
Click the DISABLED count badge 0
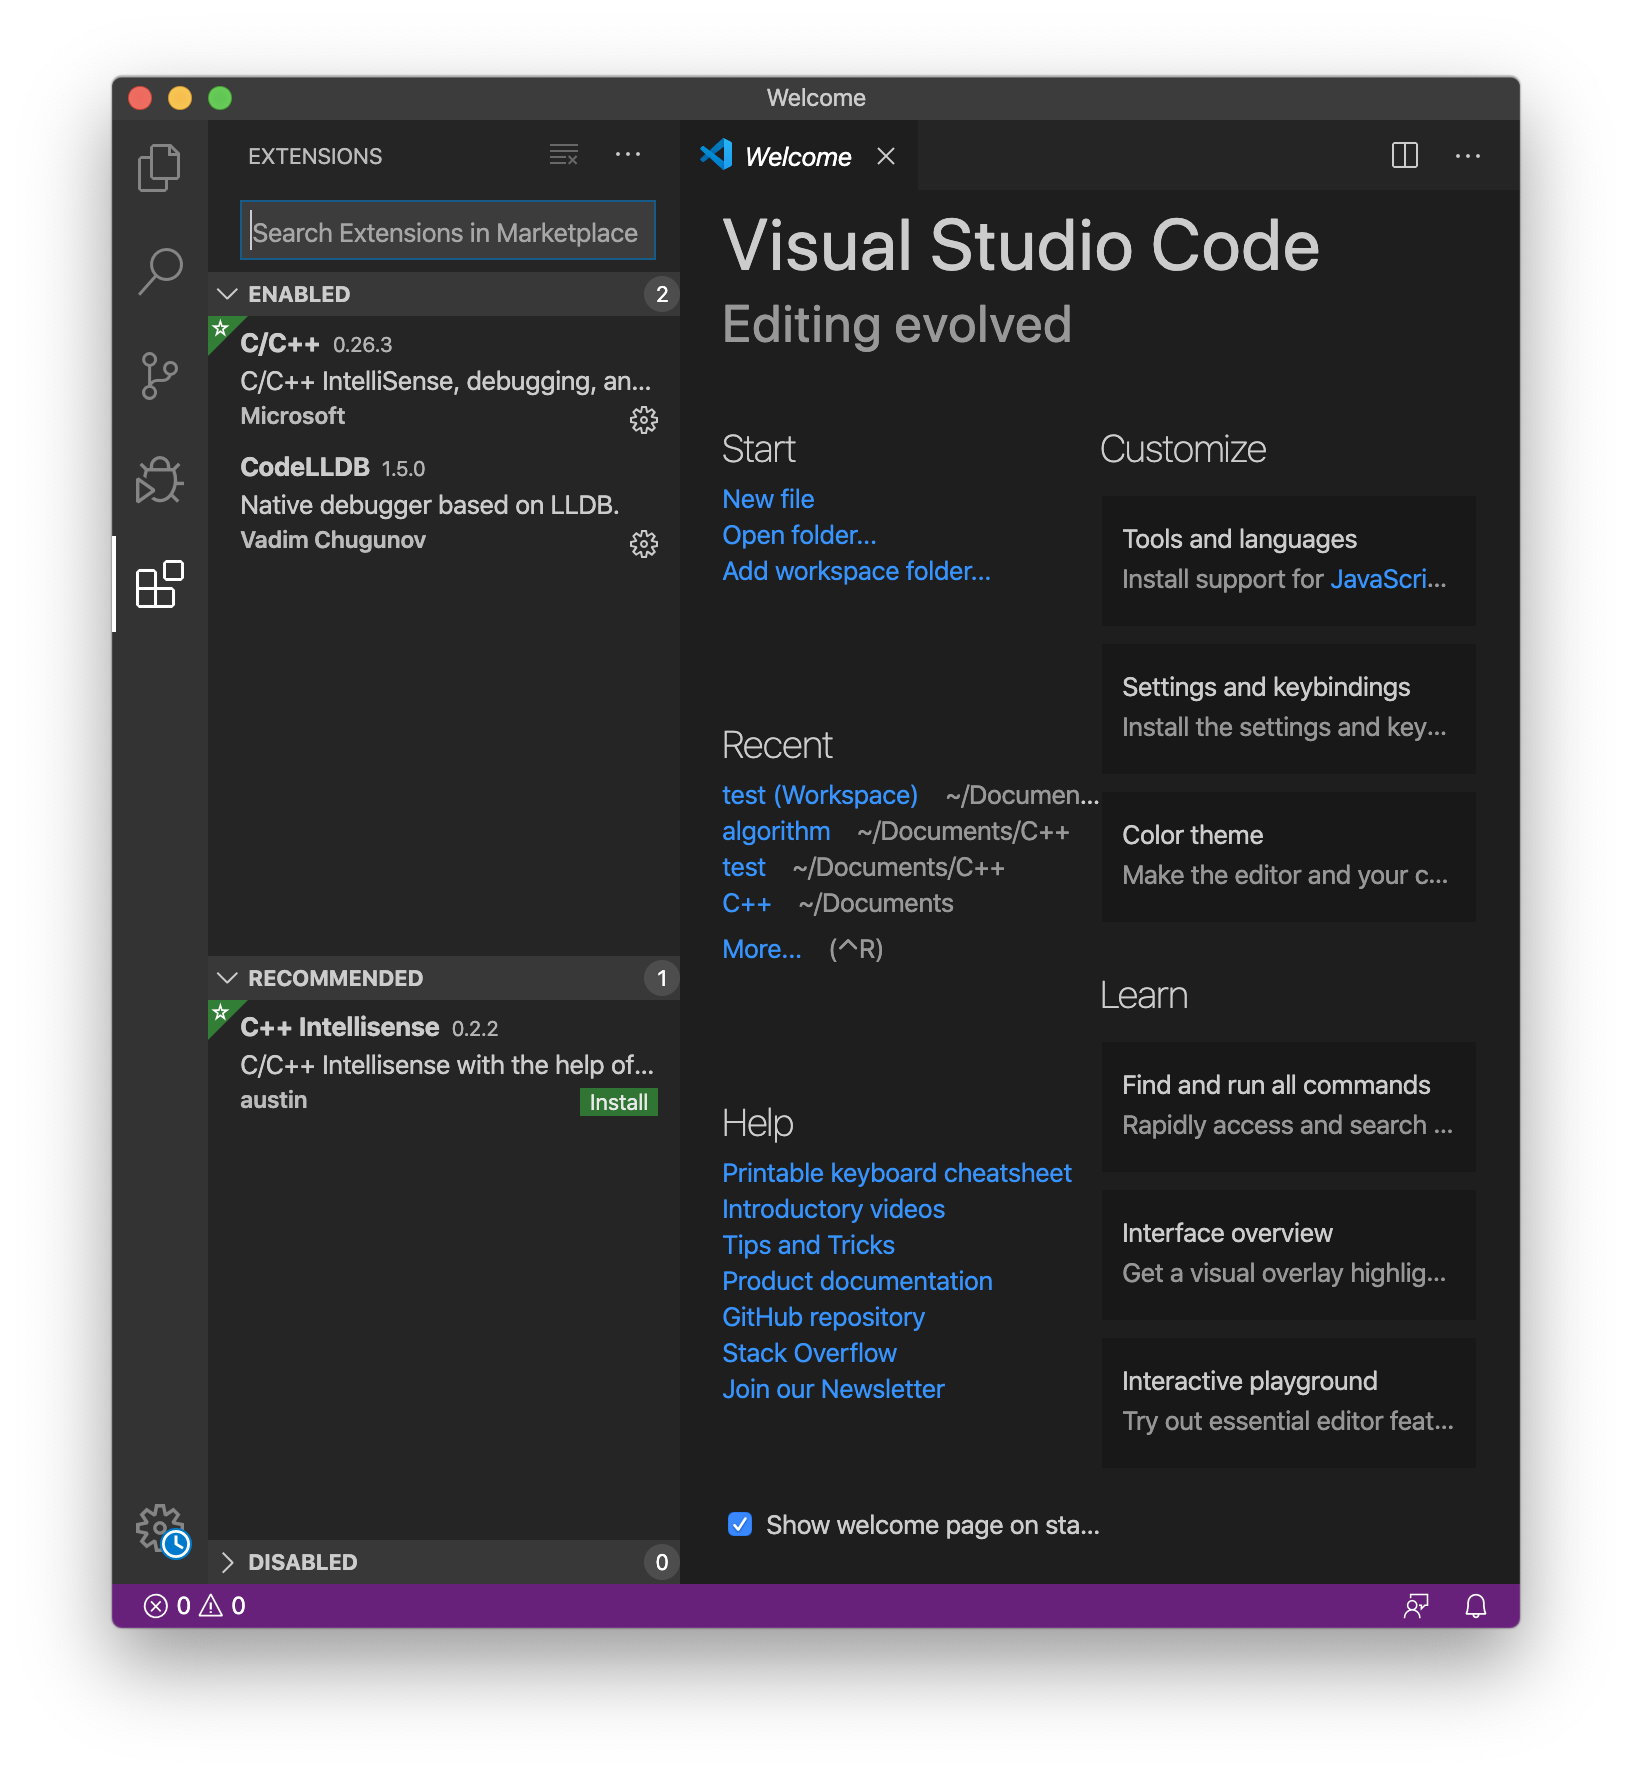[661, 1562]
